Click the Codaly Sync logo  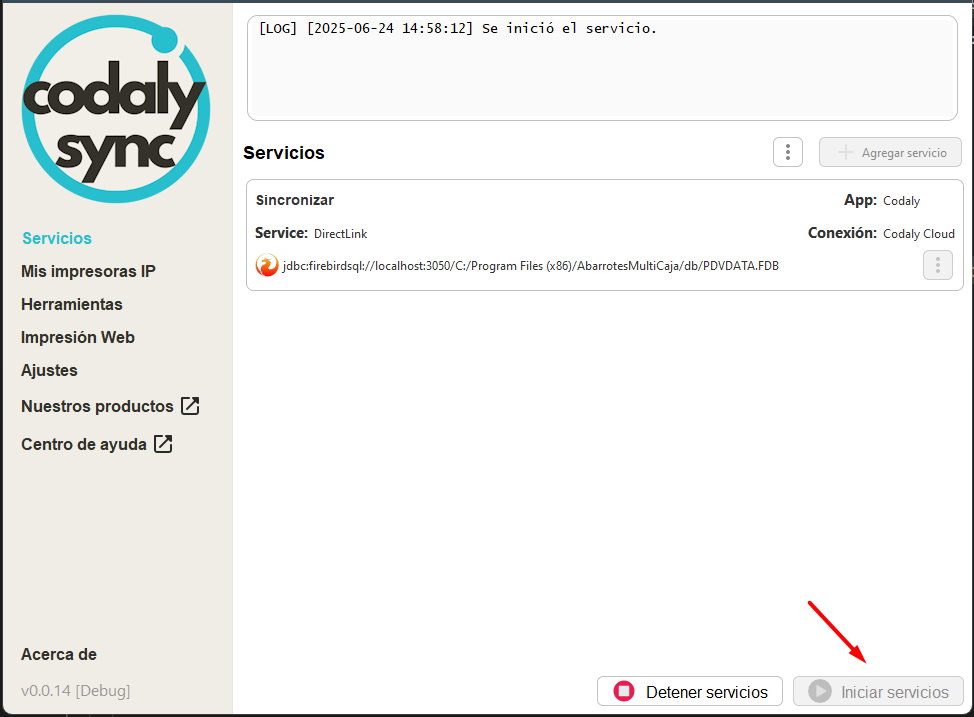[116, 109]
